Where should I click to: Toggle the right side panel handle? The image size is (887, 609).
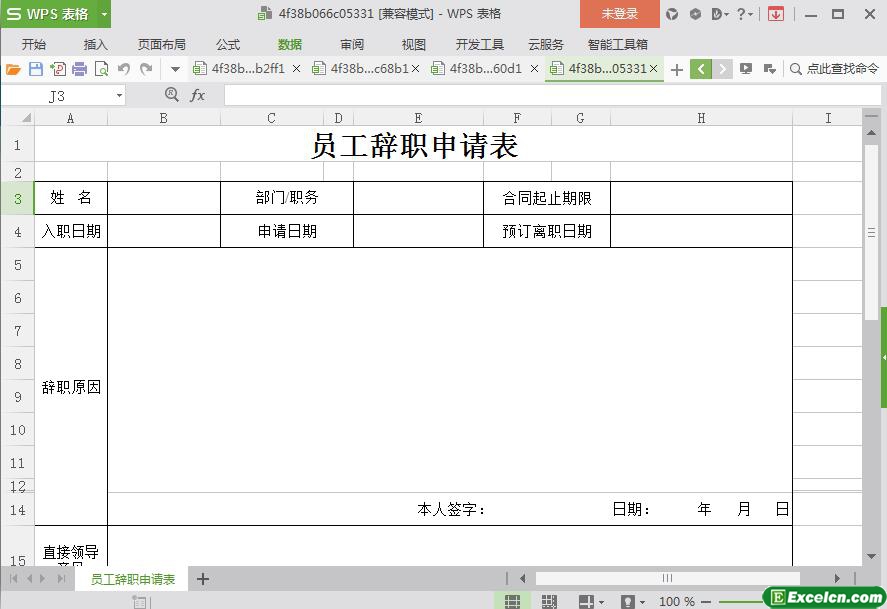click(x=883, y=357)
